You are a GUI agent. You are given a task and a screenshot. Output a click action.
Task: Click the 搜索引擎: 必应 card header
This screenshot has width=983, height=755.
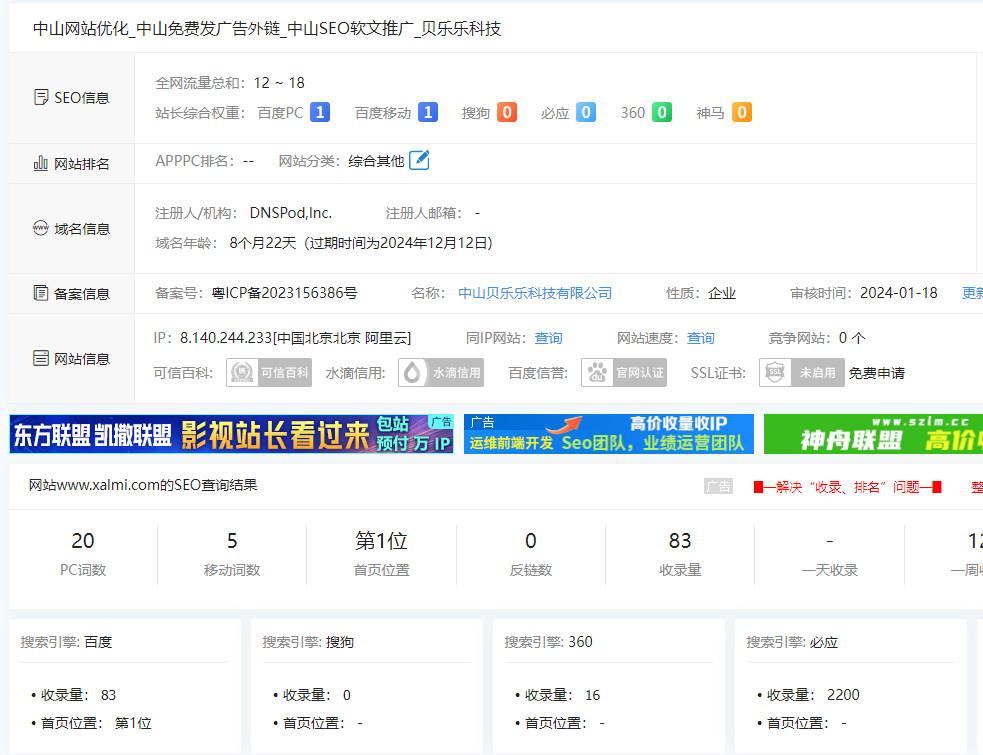click(x=792, y=641)
